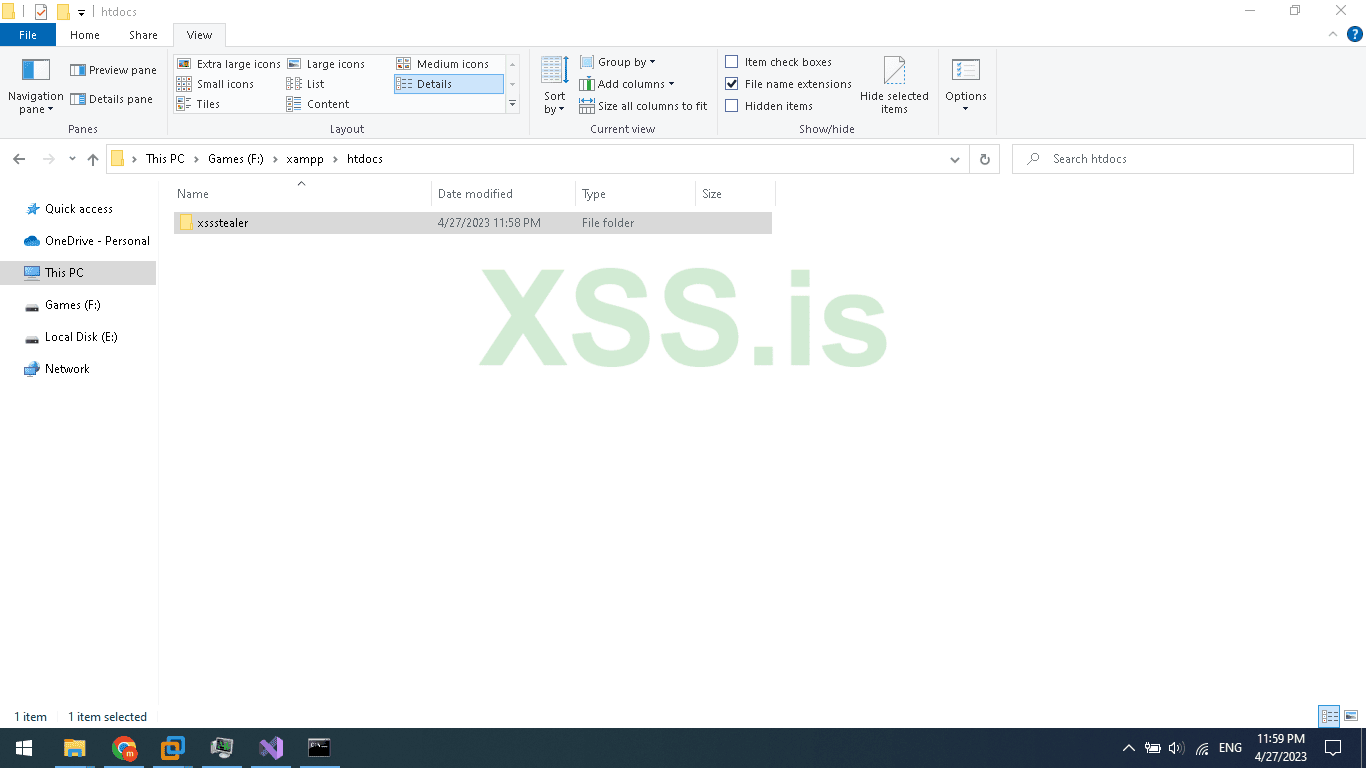Viewport: 1366px width, 768px height.
Task: Open File Explorer from the taskbar
Action: point(75,748)
